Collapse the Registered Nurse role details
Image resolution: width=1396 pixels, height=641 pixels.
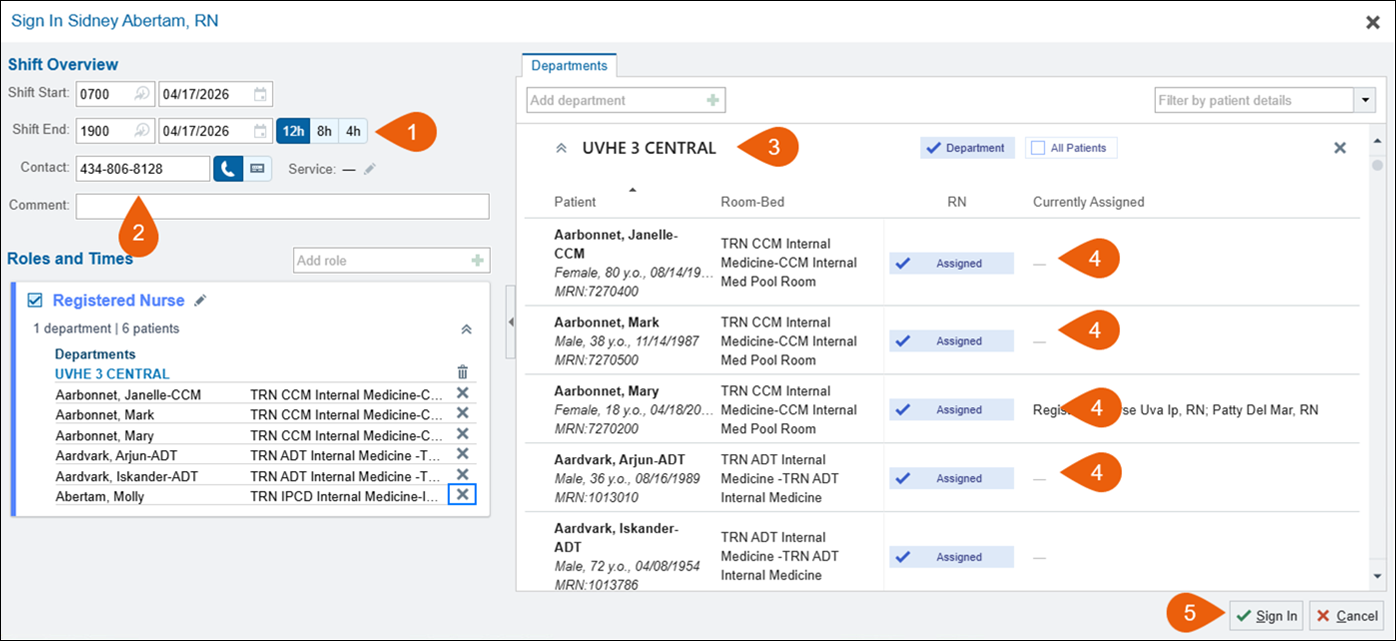[x=465, y=328]
